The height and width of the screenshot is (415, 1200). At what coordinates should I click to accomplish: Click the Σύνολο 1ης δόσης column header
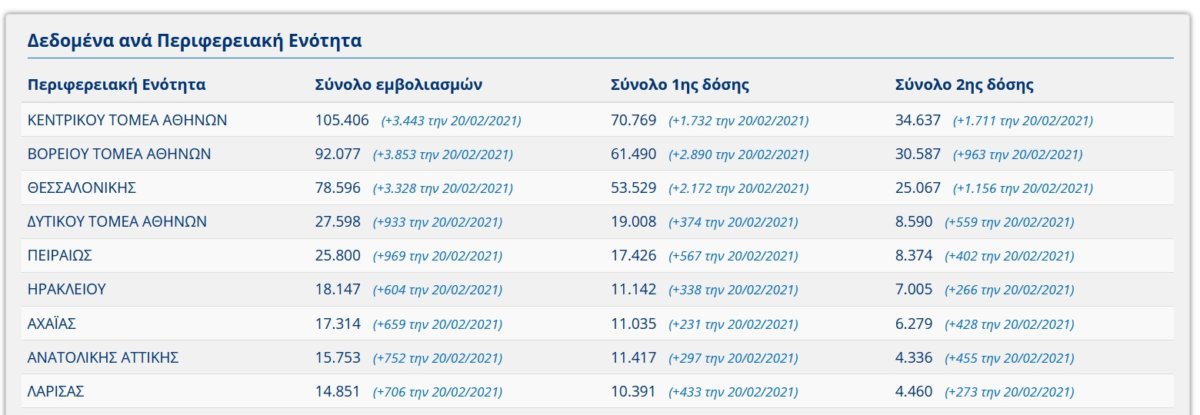(x=680, y=85)
